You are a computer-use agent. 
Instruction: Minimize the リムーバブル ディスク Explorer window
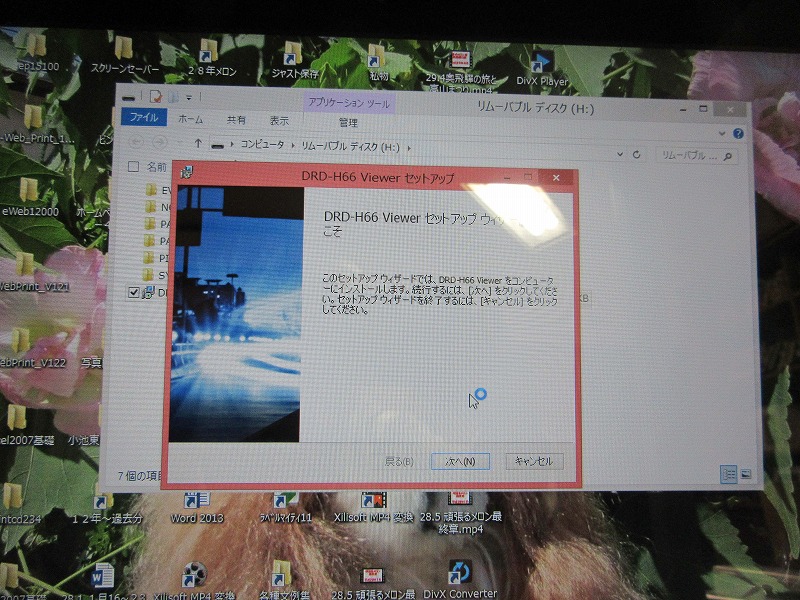tap(683, 110)
